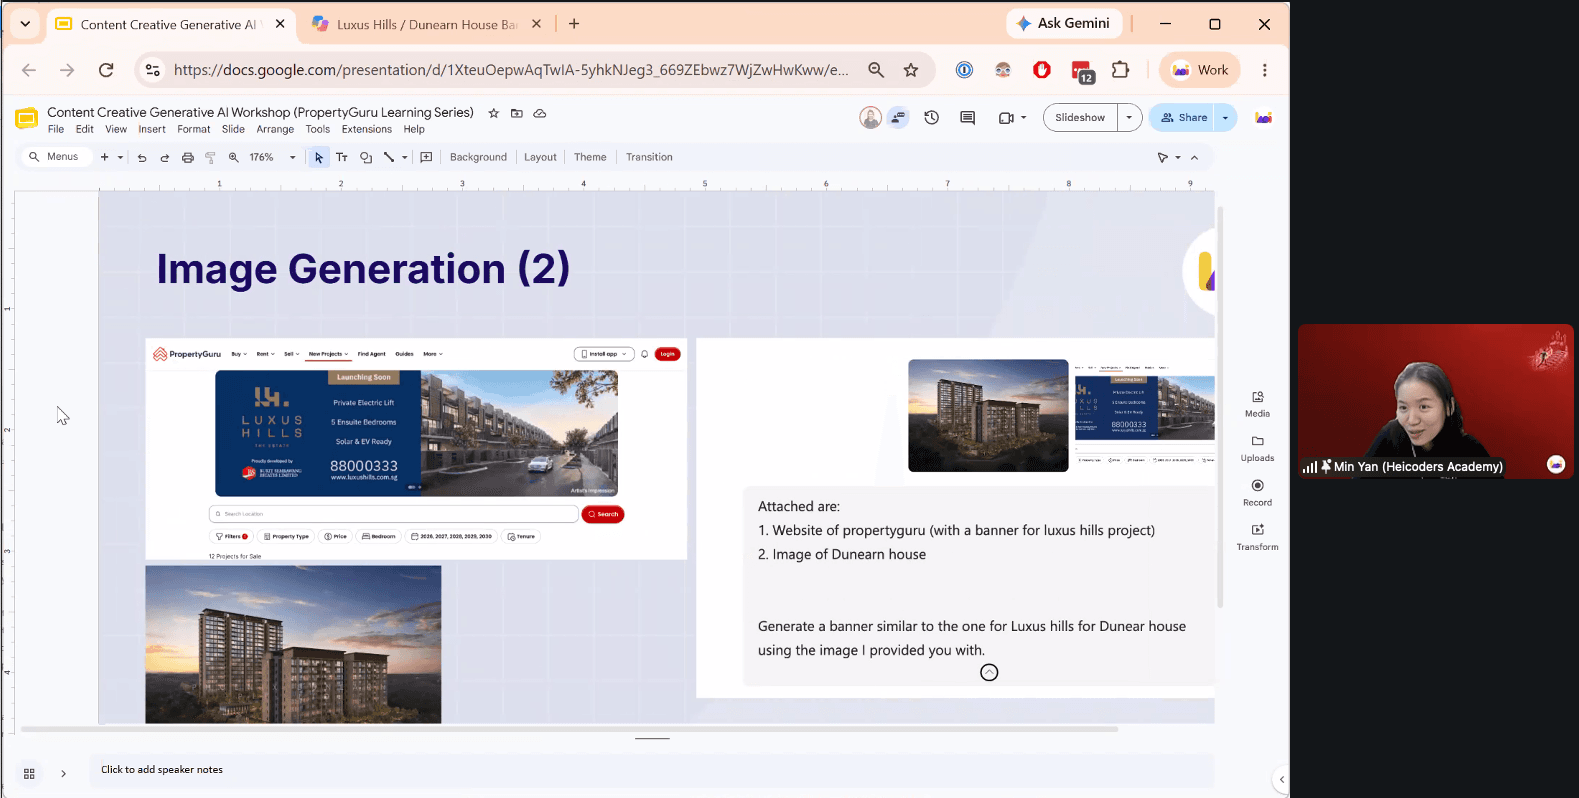
Task: Open the Share options dropdown arrow
Action: (x=1225, y=117)
